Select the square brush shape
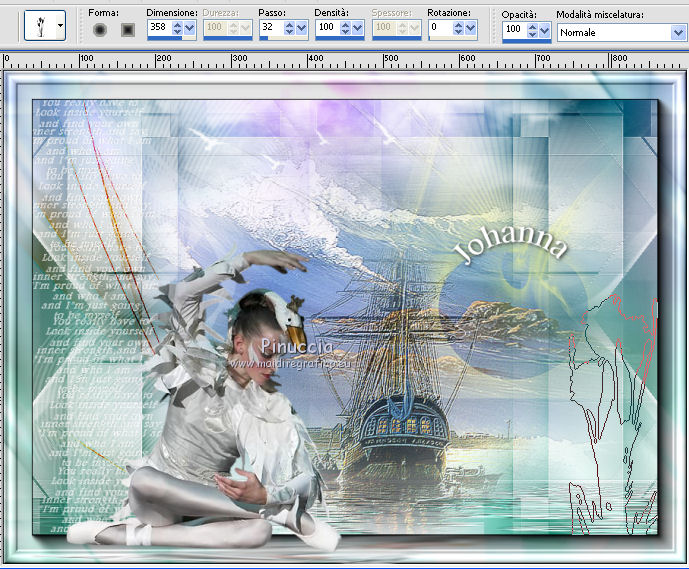 (x=128, y=30)
